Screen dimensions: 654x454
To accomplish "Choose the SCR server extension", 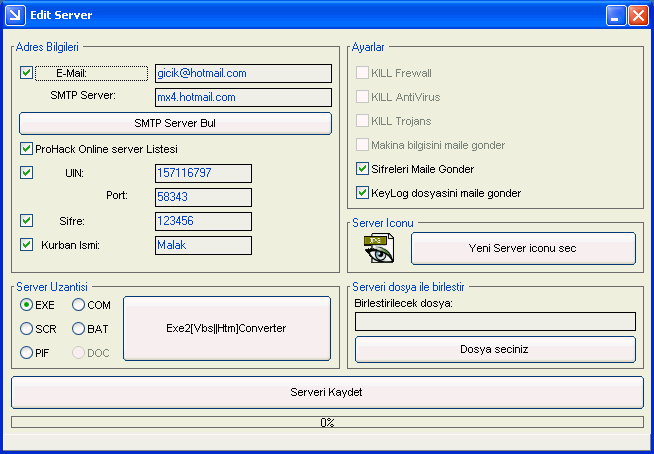I will click(27, 328).
